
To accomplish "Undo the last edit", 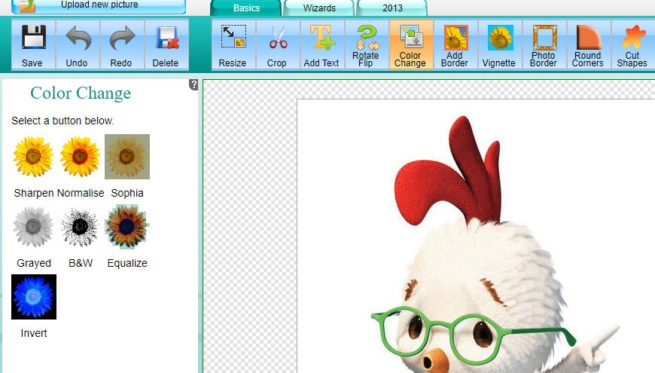I will coord(77,44).
